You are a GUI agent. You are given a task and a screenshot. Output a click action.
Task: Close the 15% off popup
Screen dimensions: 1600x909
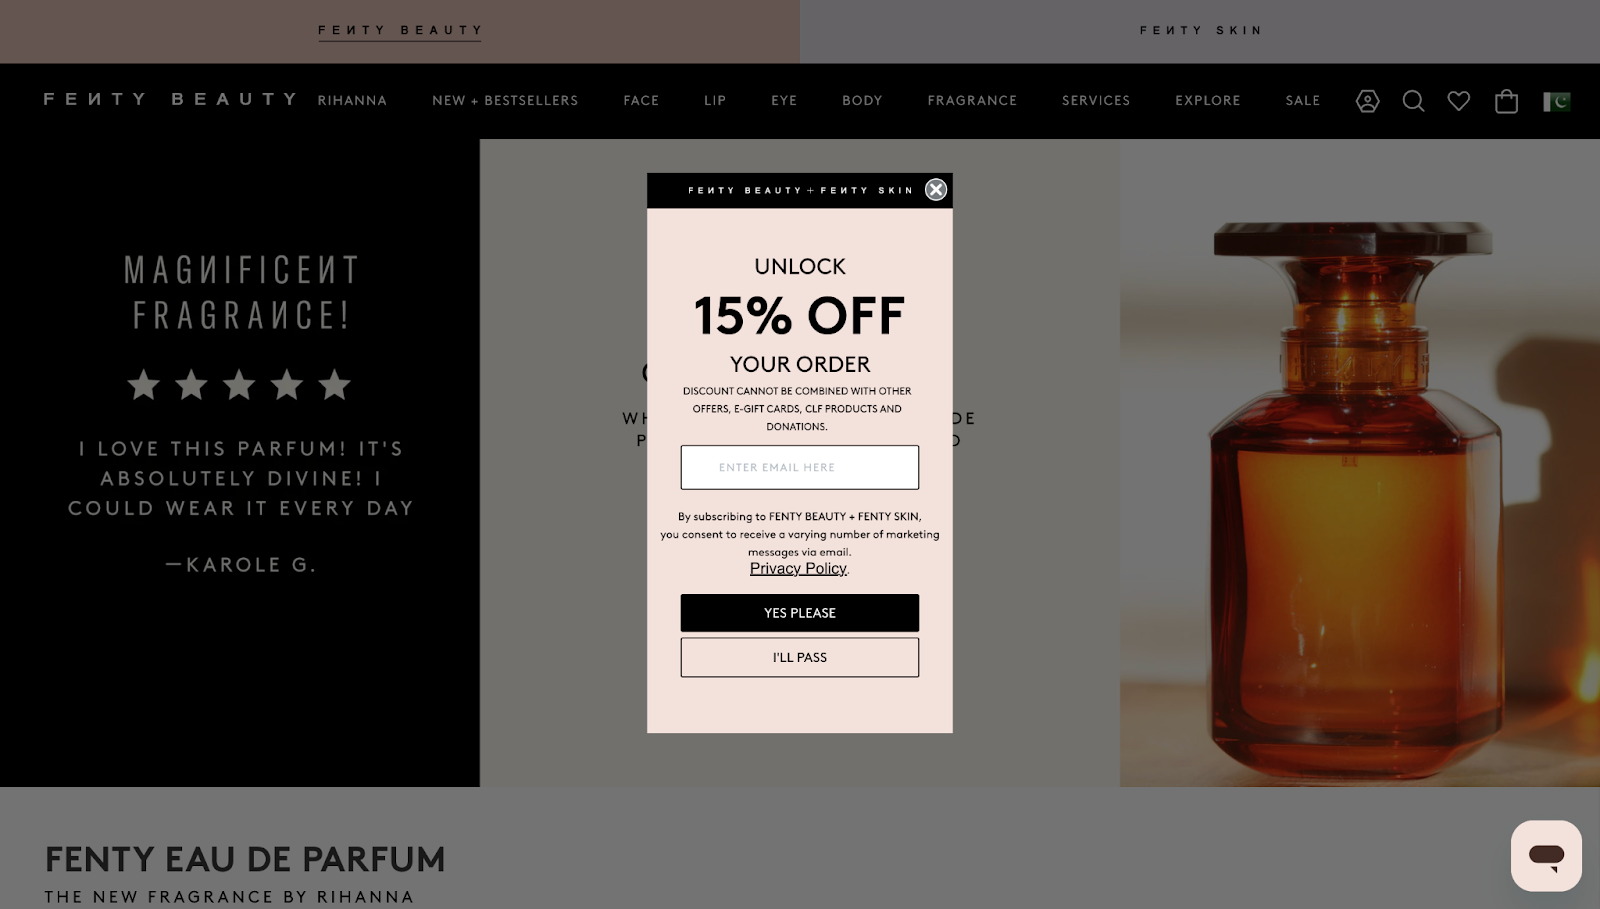[x=936, y=190]
